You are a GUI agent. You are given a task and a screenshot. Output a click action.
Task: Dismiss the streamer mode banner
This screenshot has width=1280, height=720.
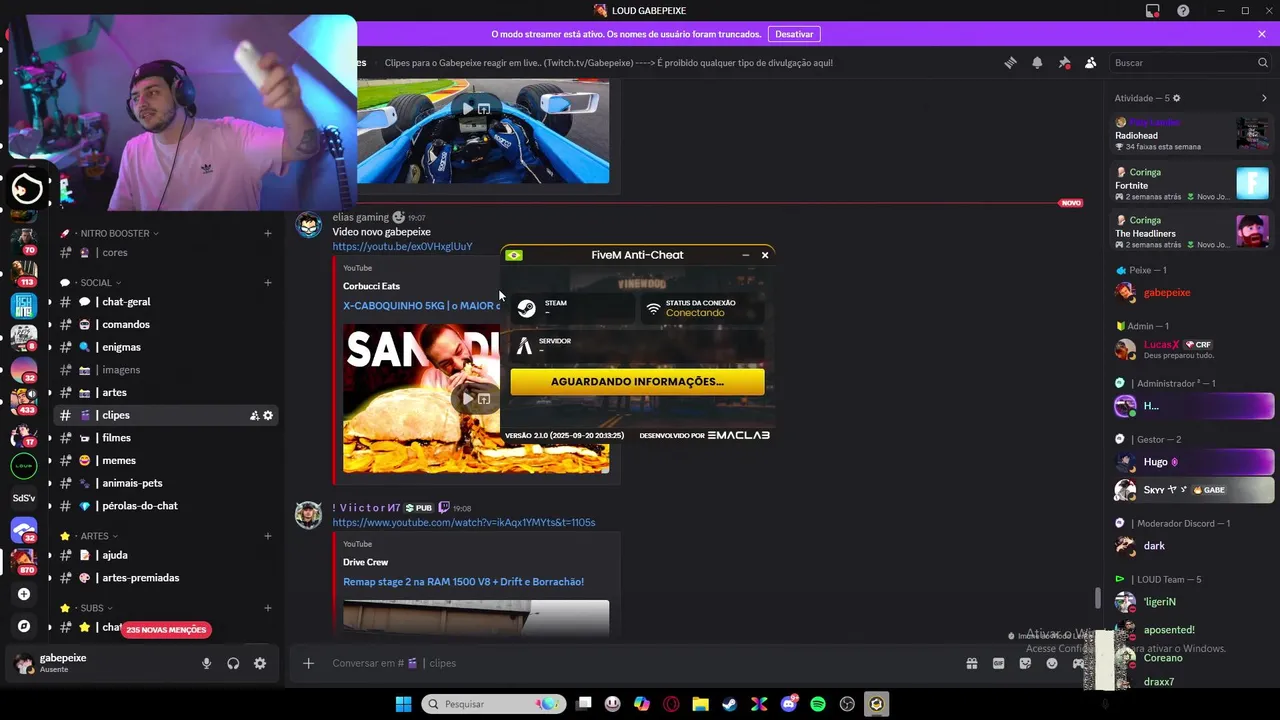(1262, 34)
